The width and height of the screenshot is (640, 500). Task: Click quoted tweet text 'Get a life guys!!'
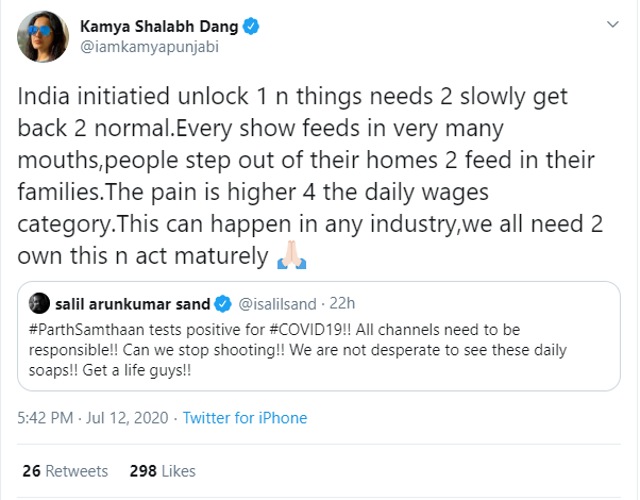tap(137, 371)
